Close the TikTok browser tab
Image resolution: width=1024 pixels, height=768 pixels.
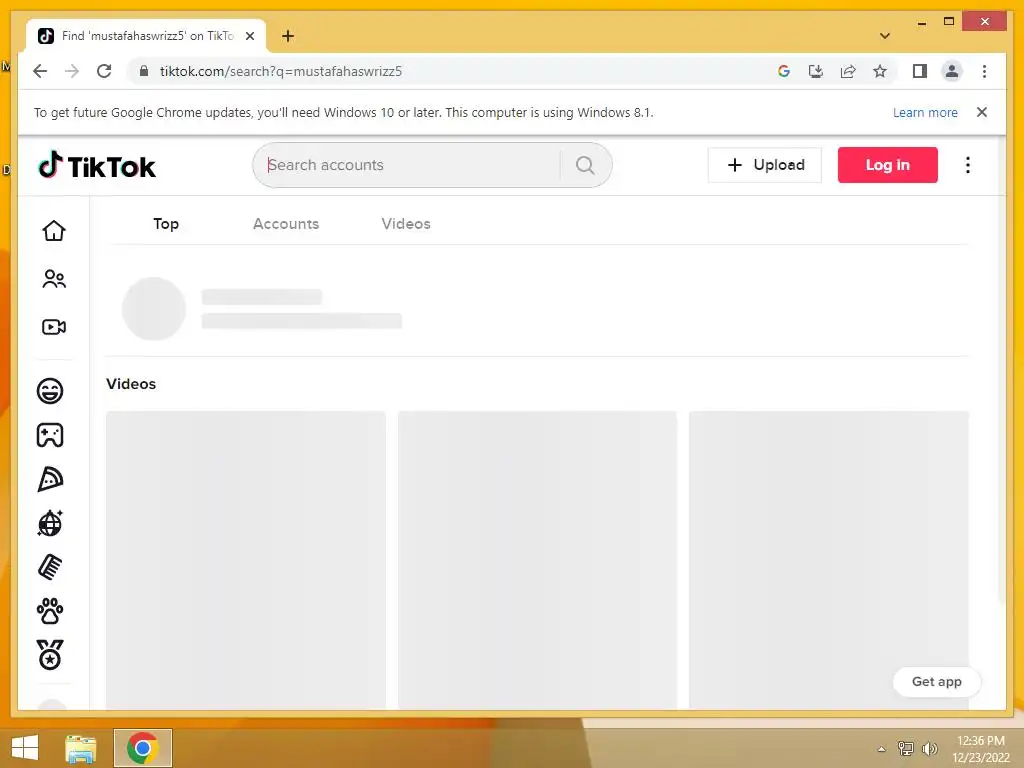pos(249,36)
